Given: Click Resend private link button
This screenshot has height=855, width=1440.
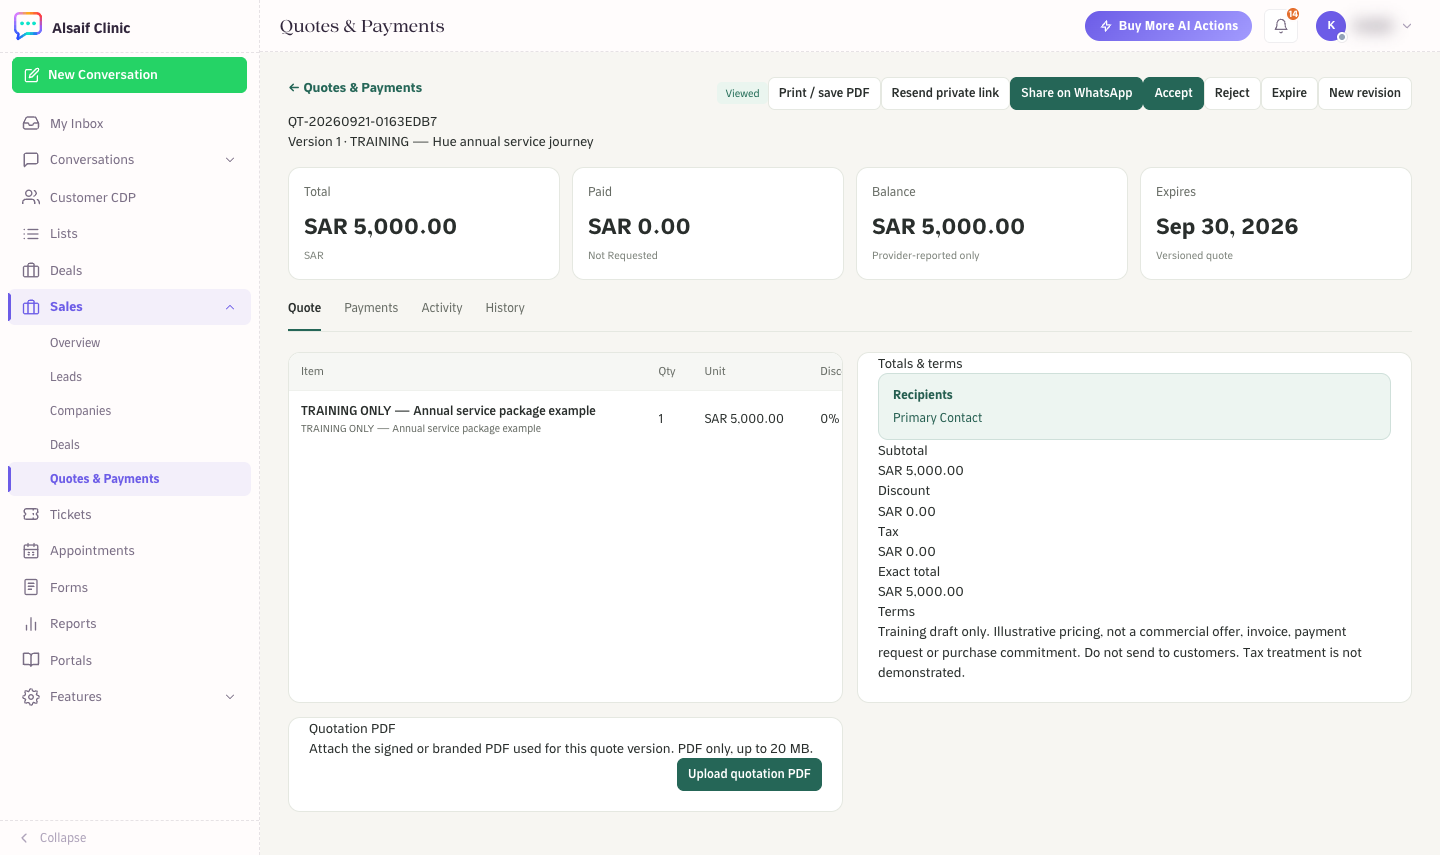Looking at the screenshot, I should tap(945, 93).
